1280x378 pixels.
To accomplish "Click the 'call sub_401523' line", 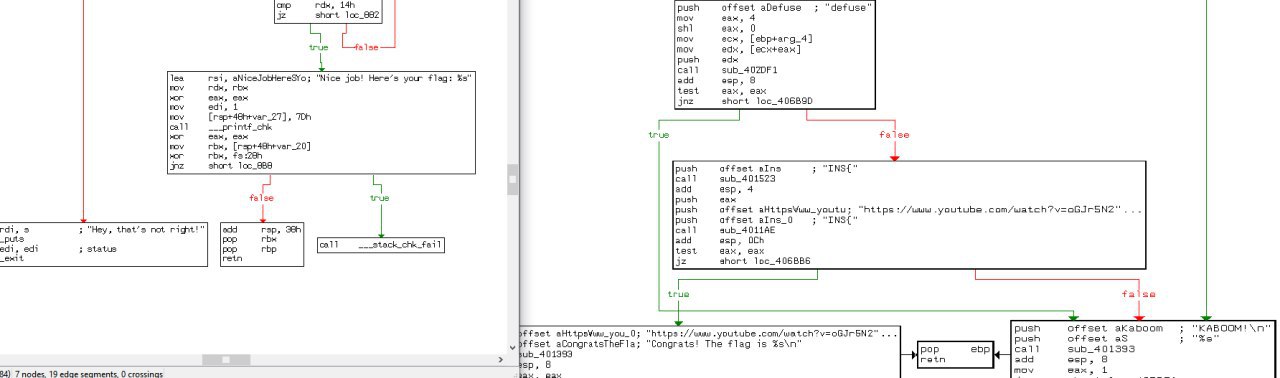I will (x=725, y=178).
